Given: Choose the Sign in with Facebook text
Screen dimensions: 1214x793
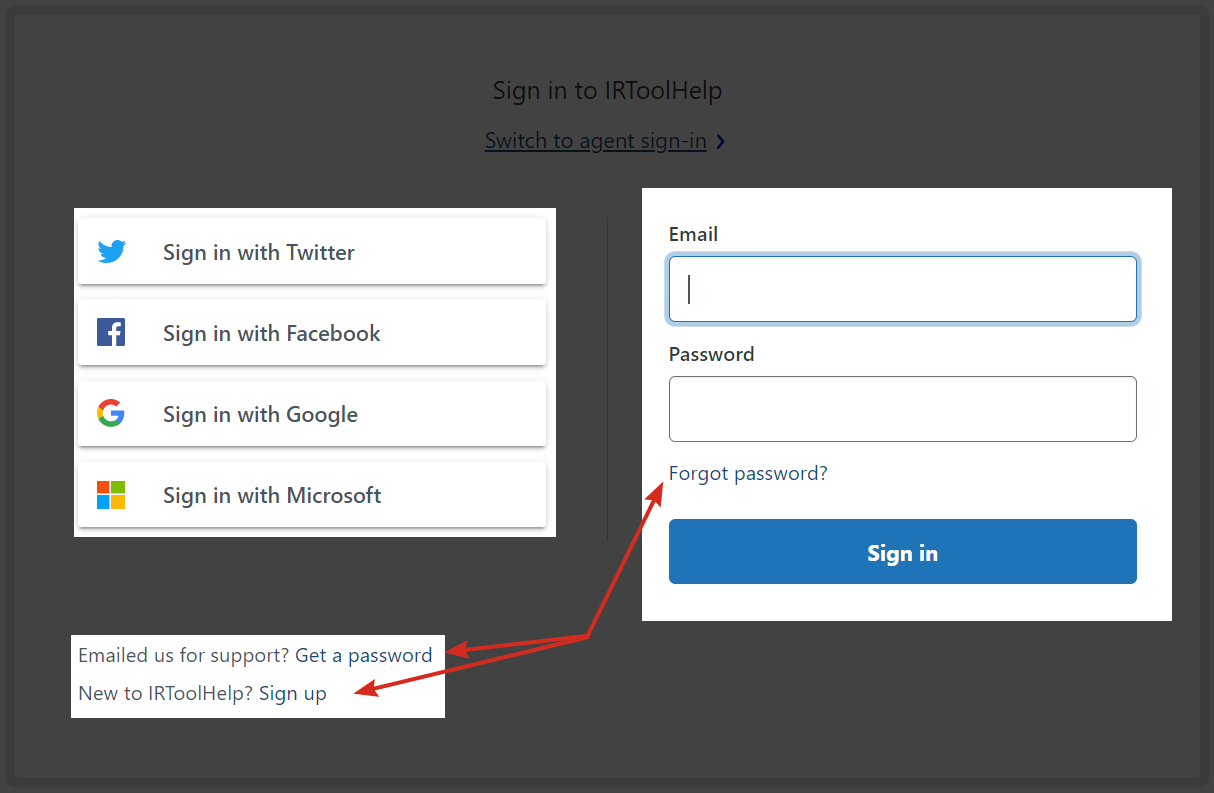Looking at the screenshot, I should point(272,333).
